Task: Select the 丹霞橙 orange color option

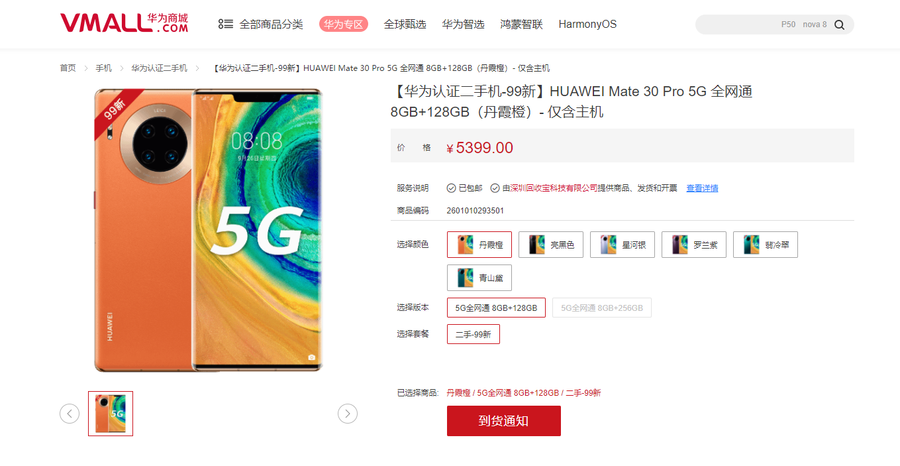Action: pos(479,244)
